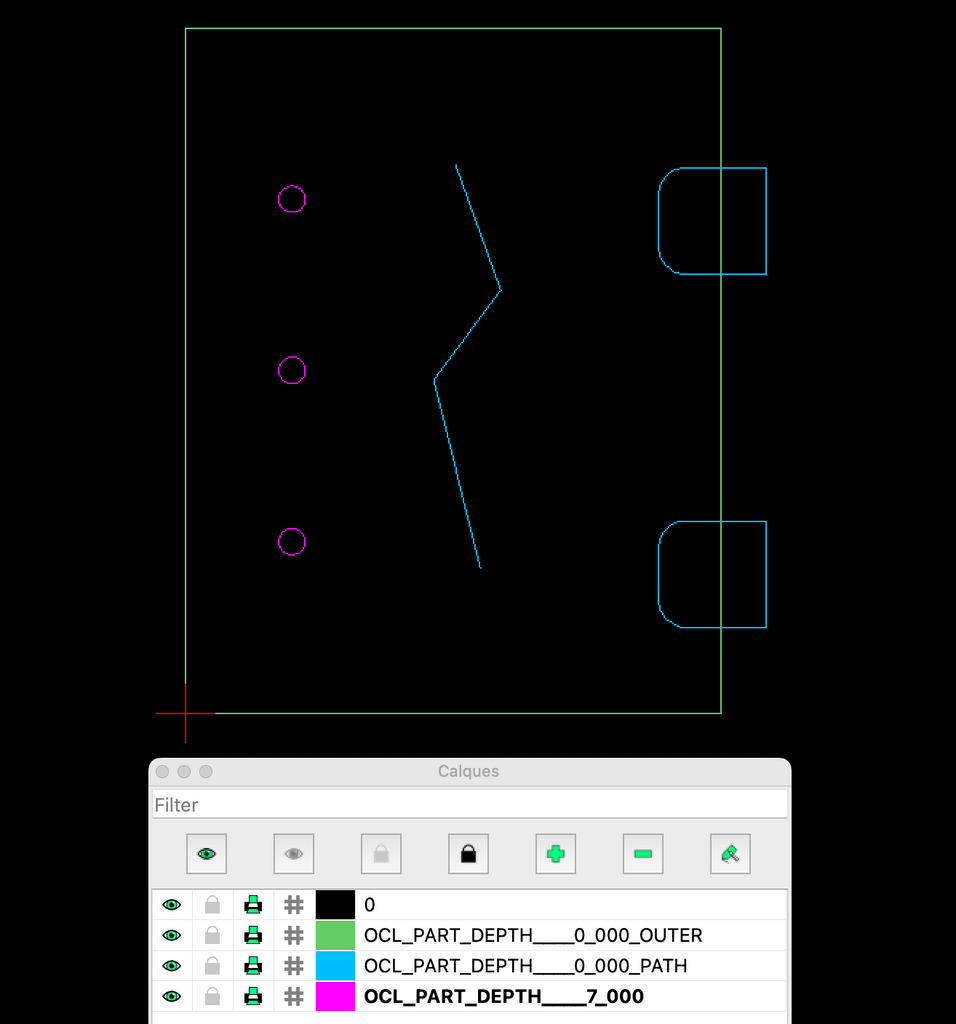Click the Lock all layers black padlock button
The height and width of the screenshot is (1024, 956).
pos(468,854)
